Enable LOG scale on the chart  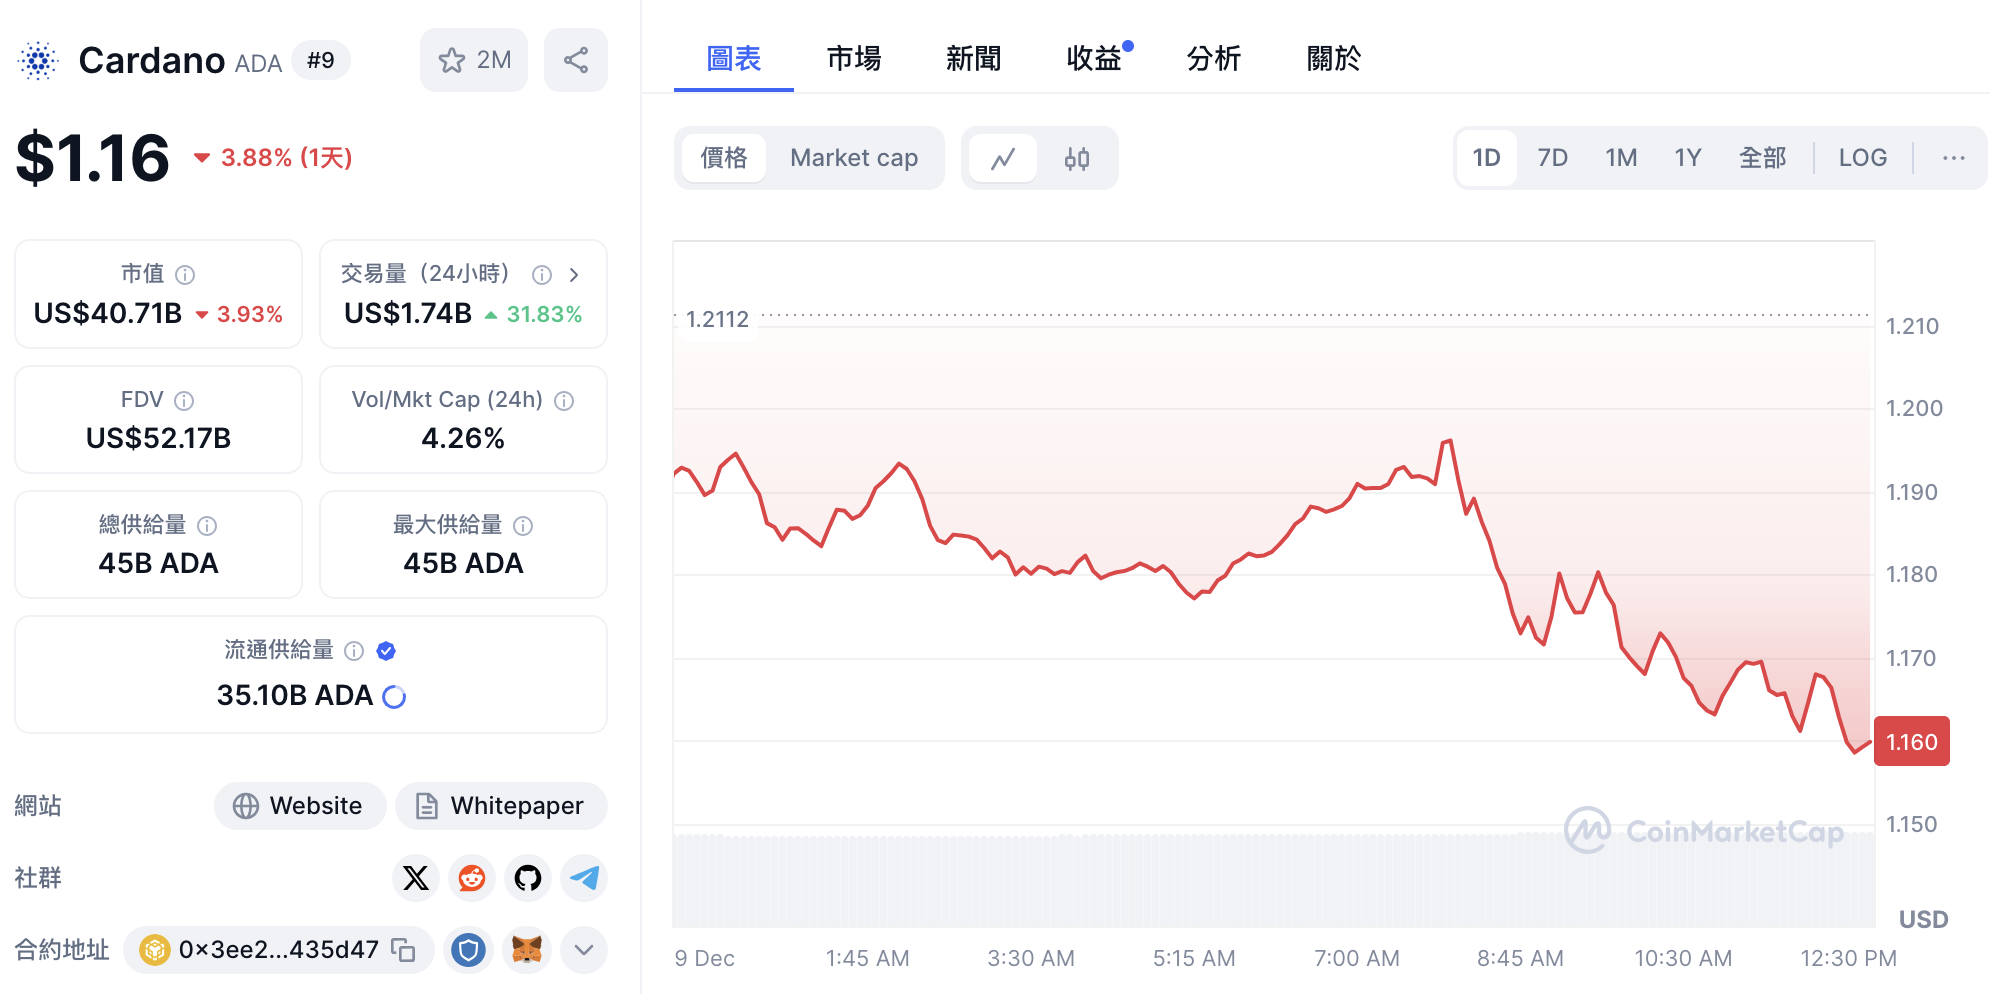[x=1861, y=157]
